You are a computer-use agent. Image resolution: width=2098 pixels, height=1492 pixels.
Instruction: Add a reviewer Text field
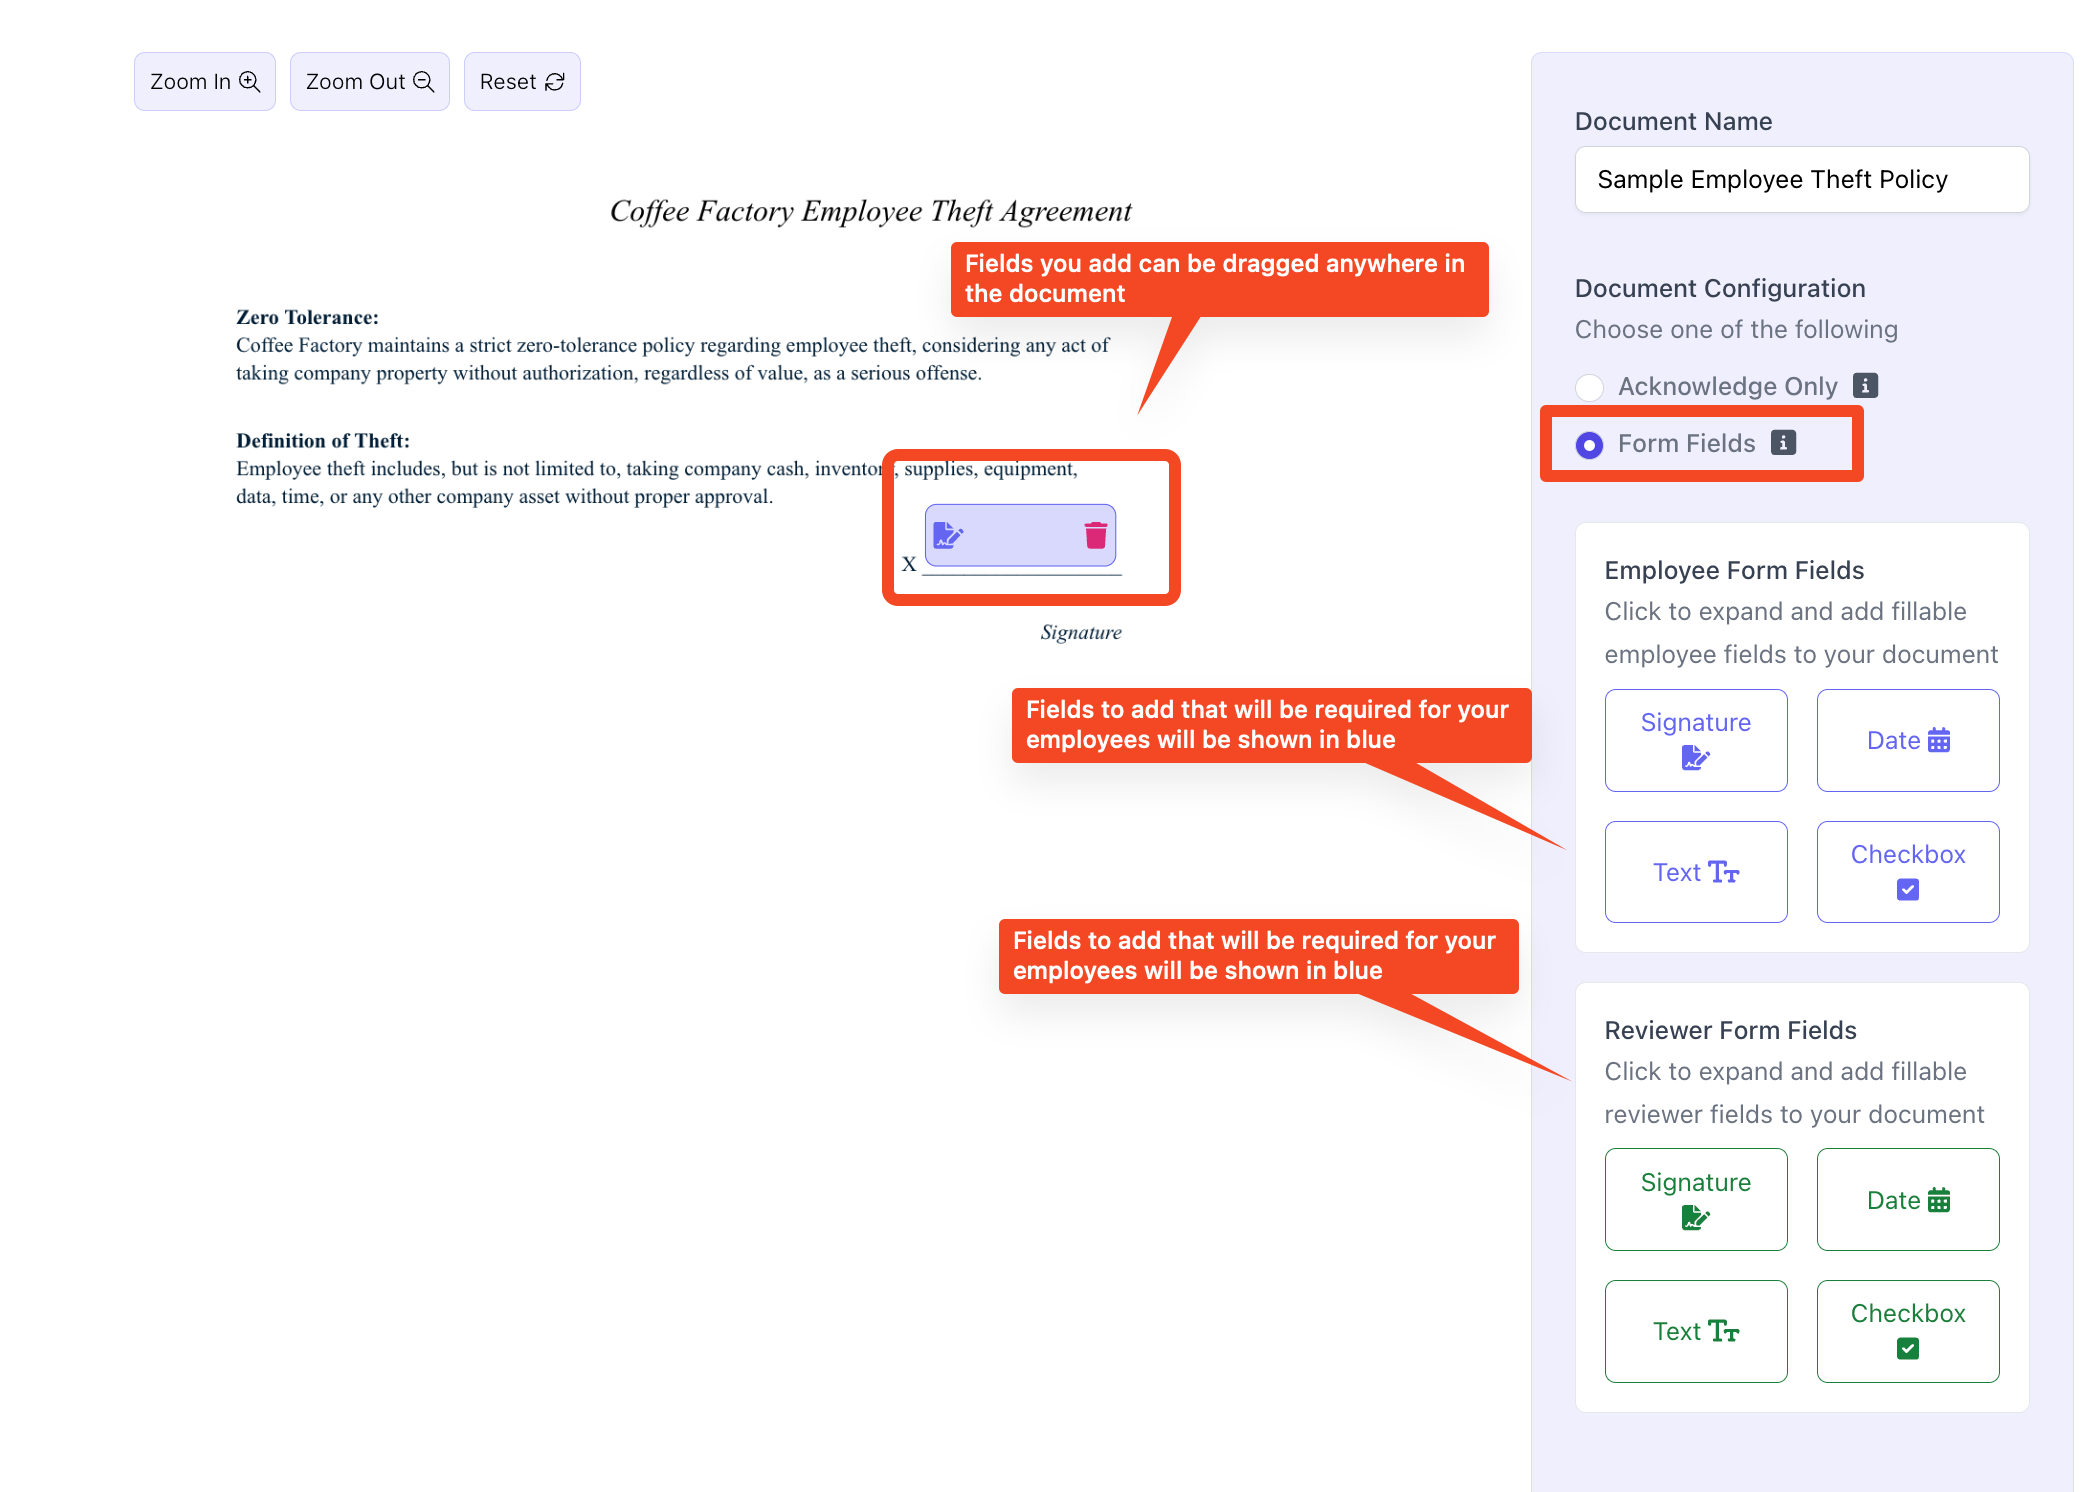click(1695, 1330)
